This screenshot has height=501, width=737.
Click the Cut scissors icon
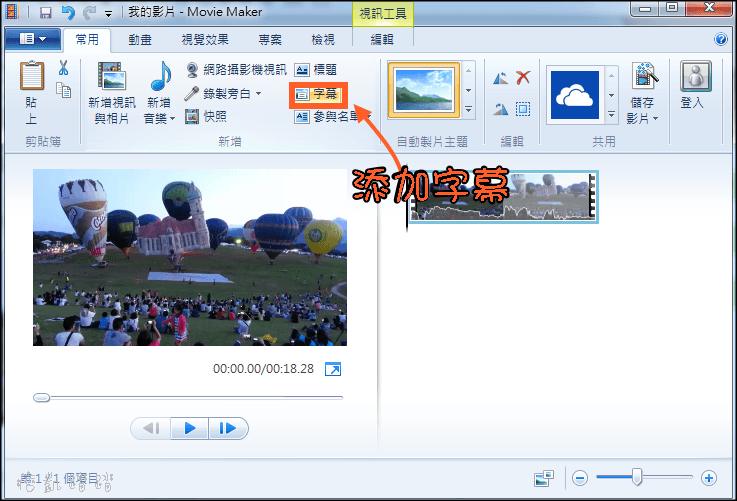pos(63,68)
